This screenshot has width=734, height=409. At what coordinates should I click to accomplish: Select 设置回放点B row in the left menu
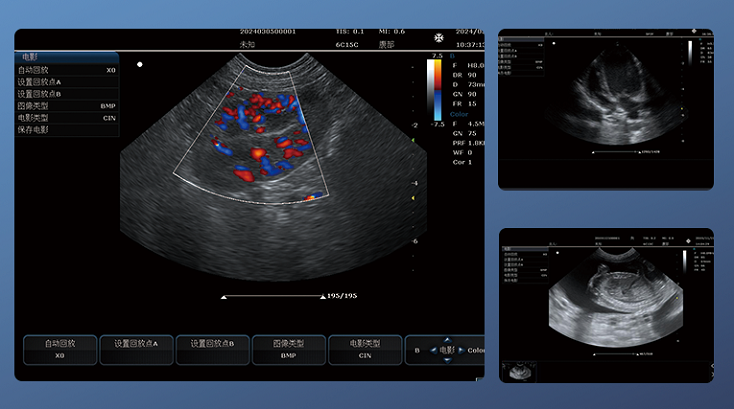click(x=66, y=94)
